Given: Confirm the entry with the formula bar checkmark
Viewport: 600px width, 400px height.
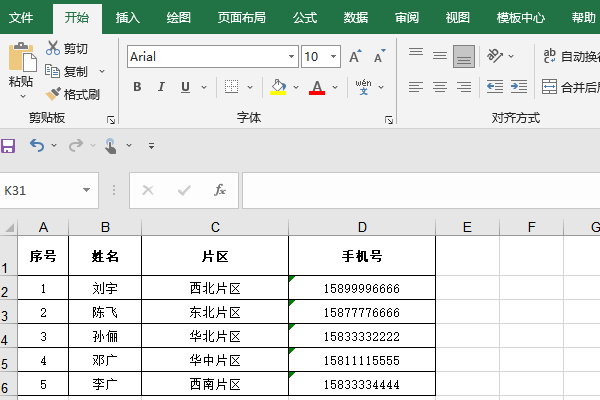Looking at the screenshot, I should pos(184,190).
